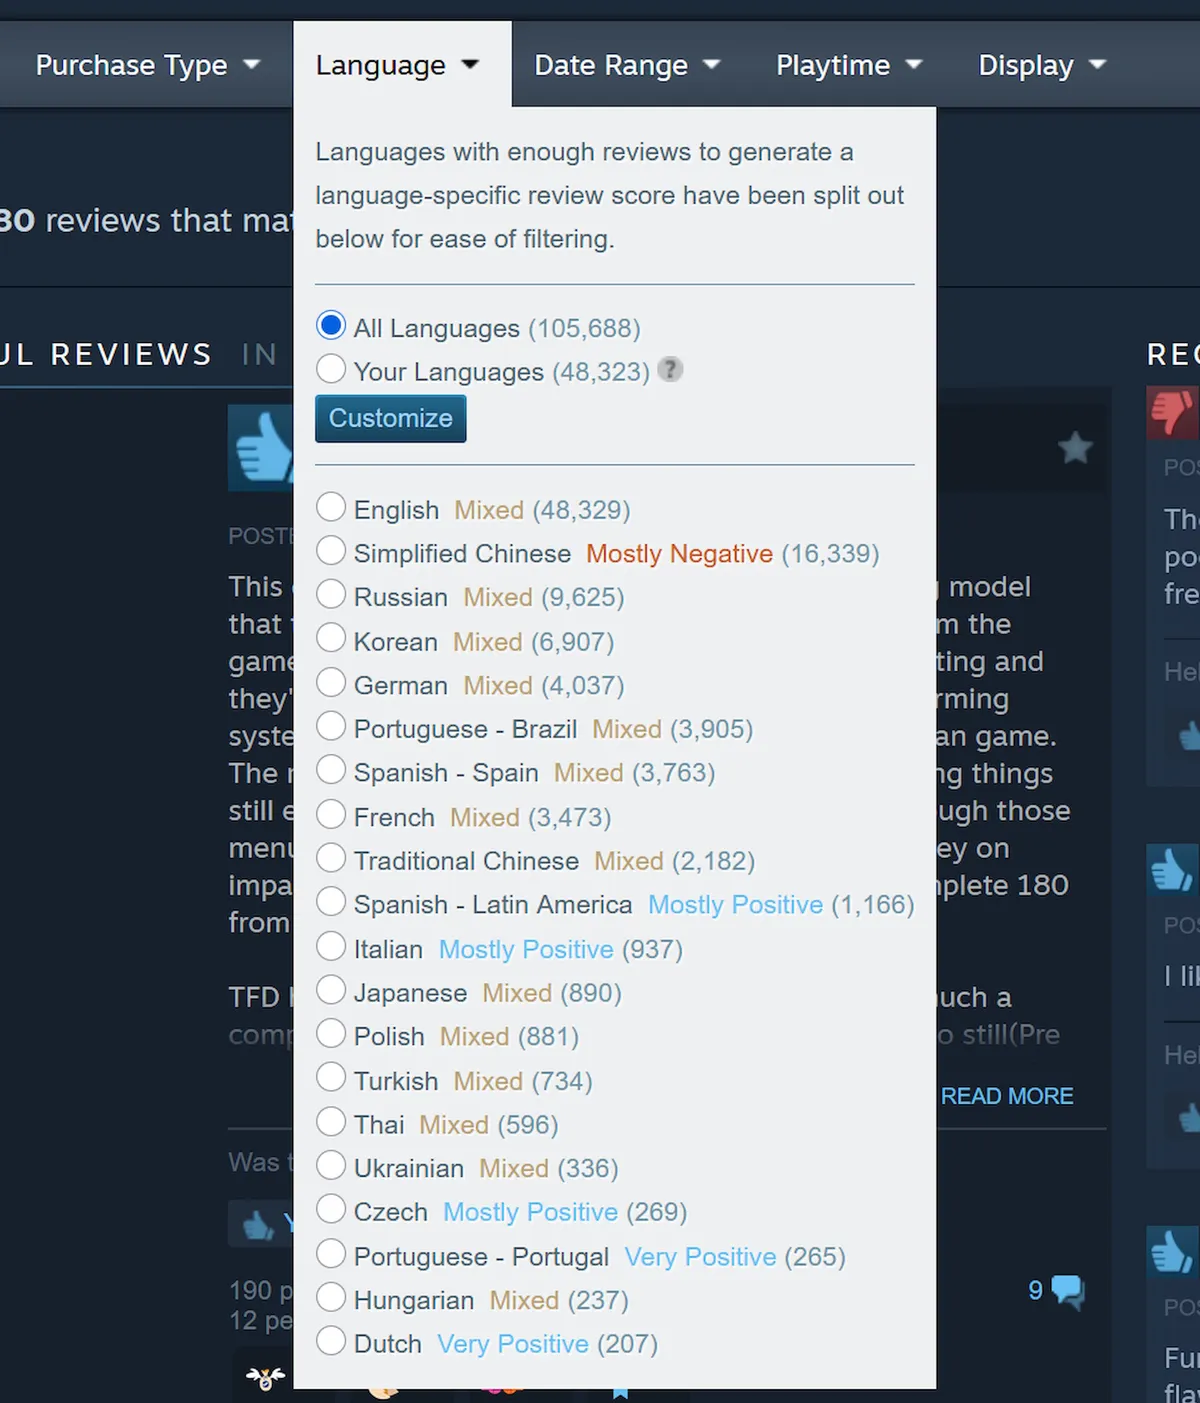Open the Date Range filter dropdown

tap(627, 65)
